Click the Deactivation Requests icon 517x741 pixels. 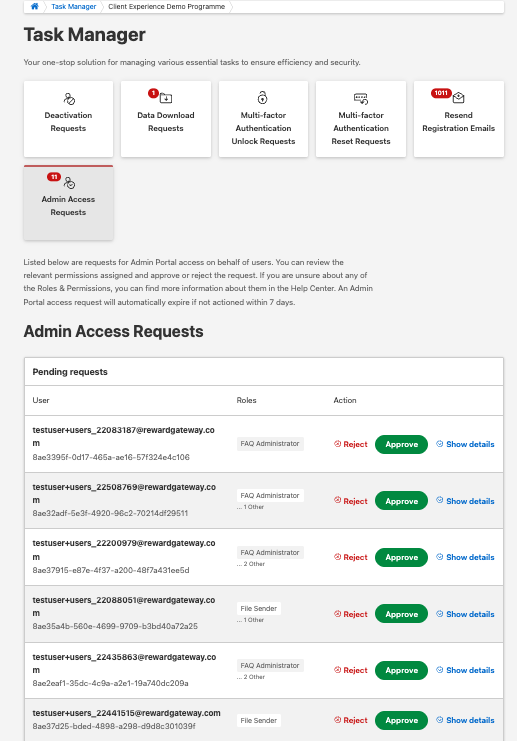click(69, 99)
